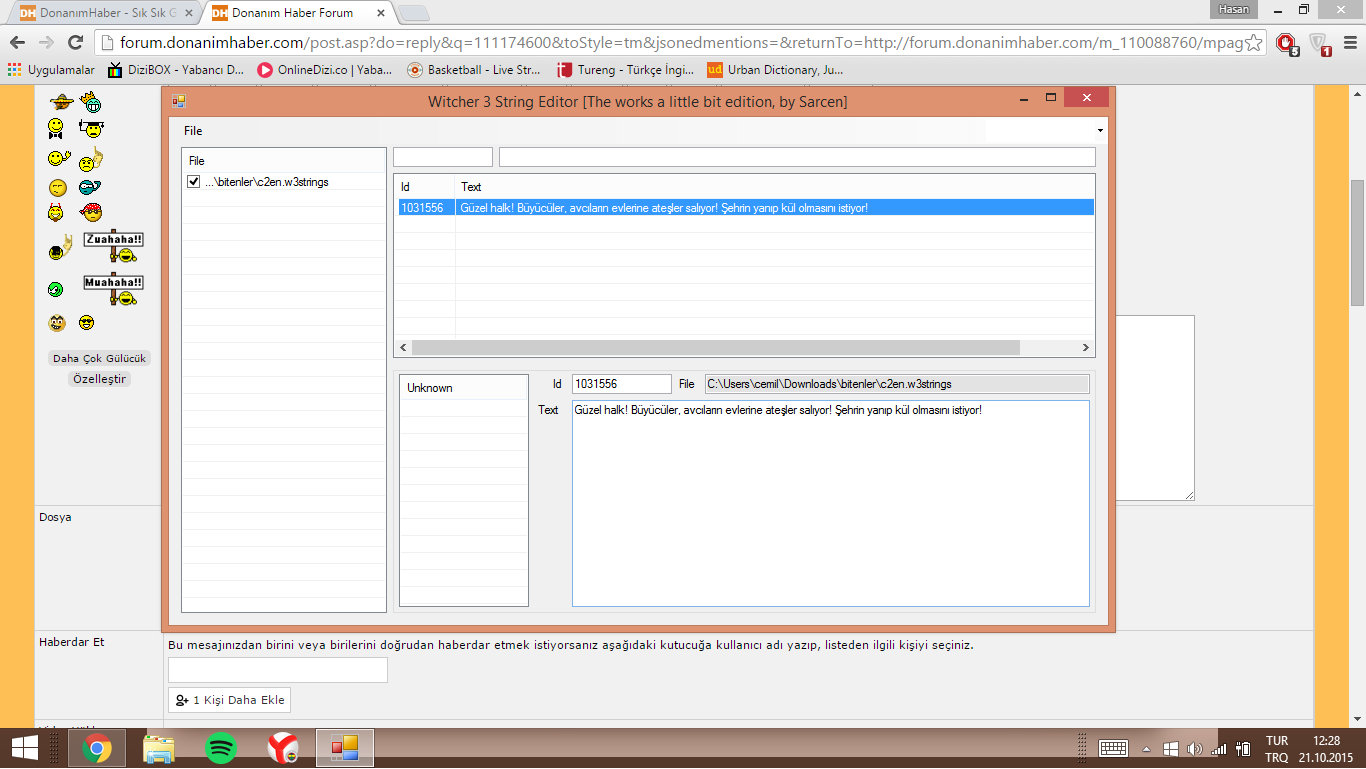Viewport: 1366px width, 769px height.
Task: Insert the rock-hand dark smiley
Action: click(x=61, y=249)
